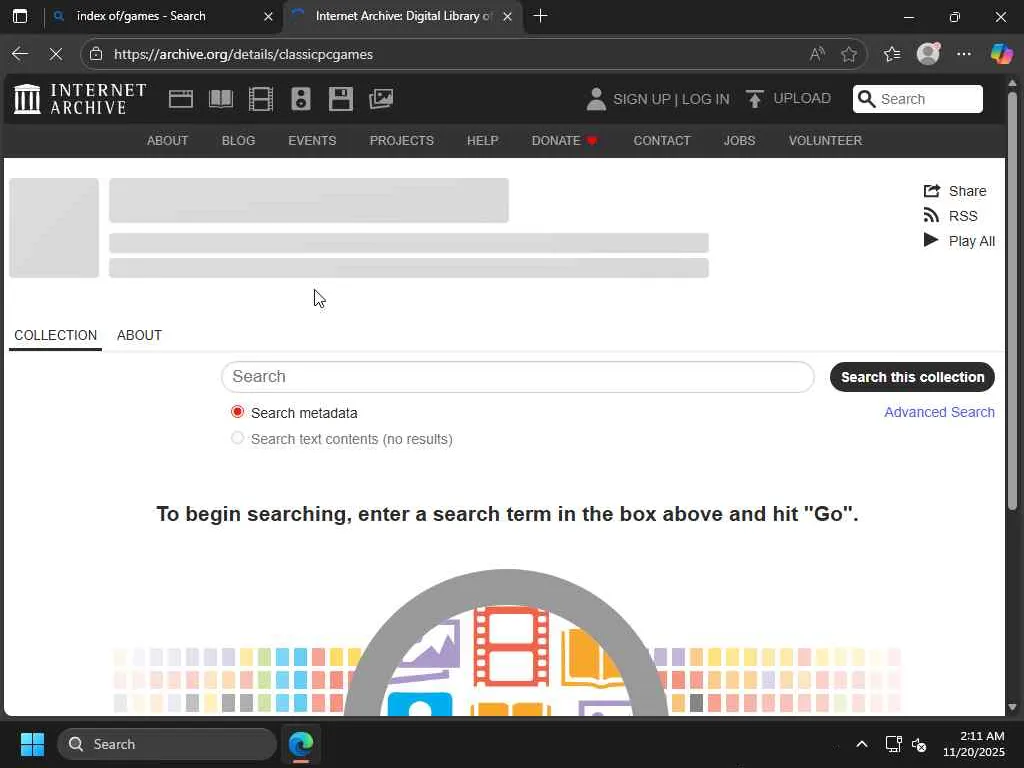The height and width of the screenshot is (768, 1024).
Task: Click the SIGN UP link
Action: pos(641,99)
